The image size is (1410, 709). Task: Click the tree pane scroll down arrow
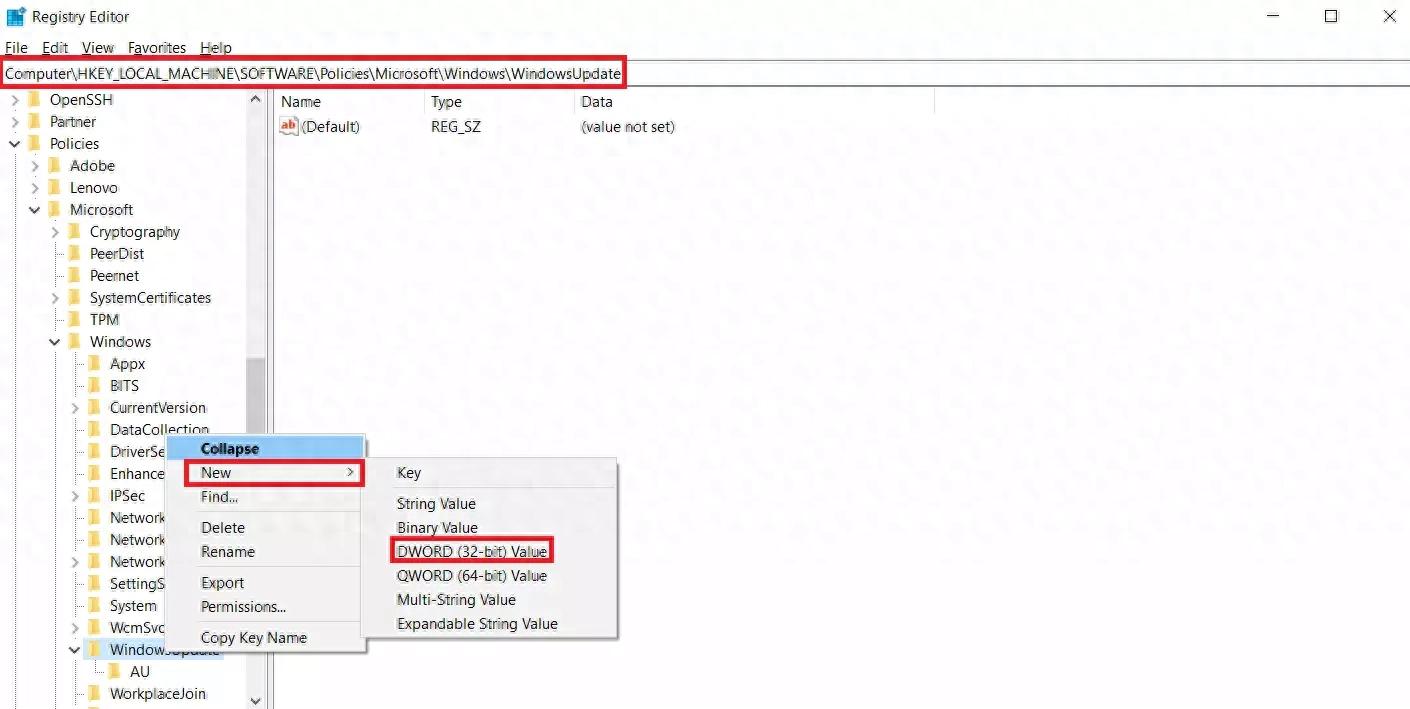[x=255, y=700]
